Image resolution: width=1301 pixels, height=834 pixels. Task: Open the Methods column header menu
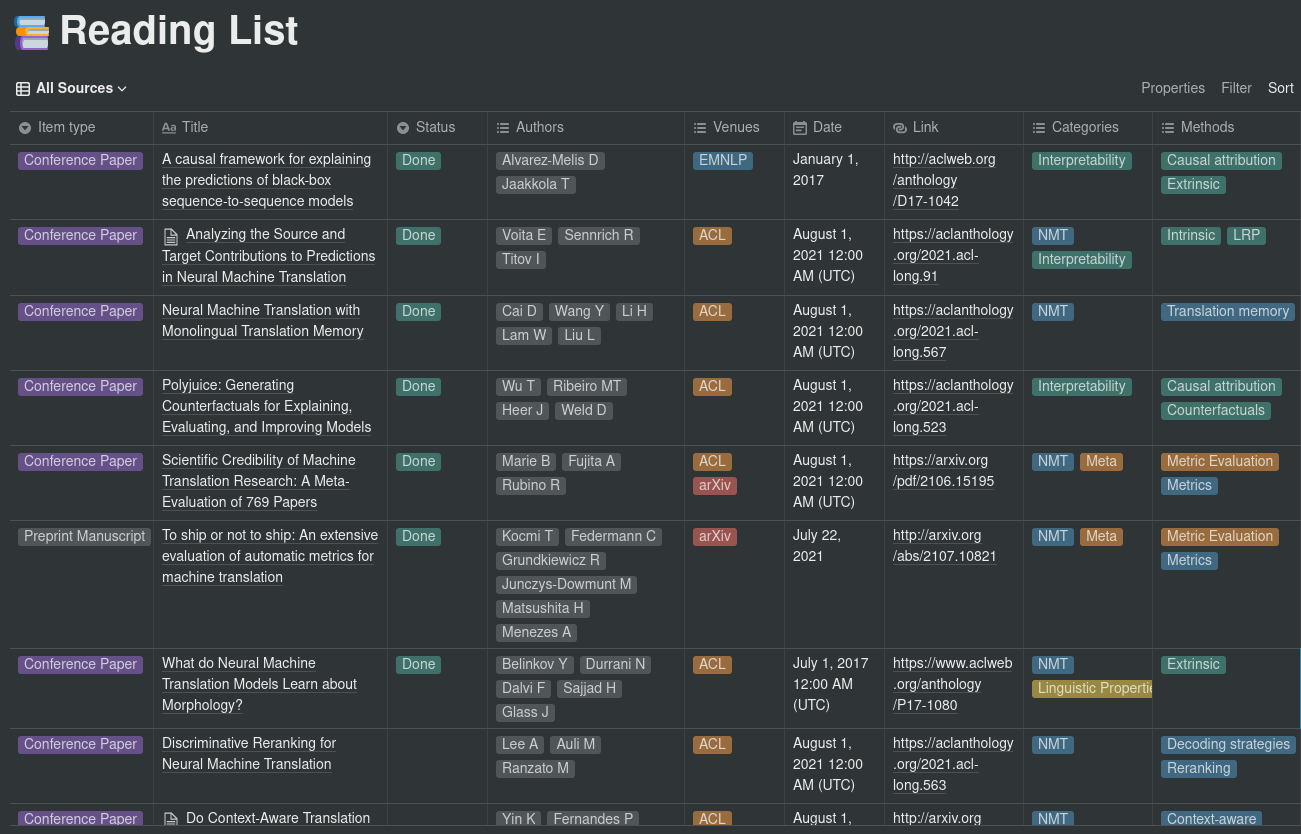pyautogui.click(x=1206, y=127)
